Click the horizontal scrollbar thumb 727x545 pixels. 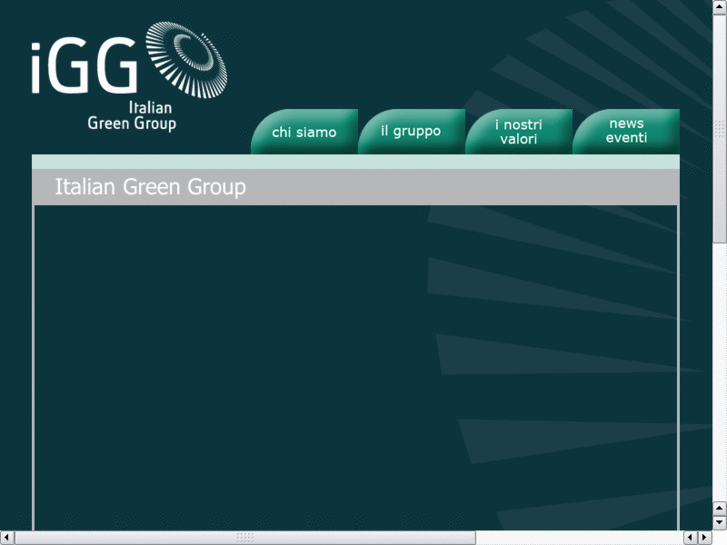(x=245, y=538)
